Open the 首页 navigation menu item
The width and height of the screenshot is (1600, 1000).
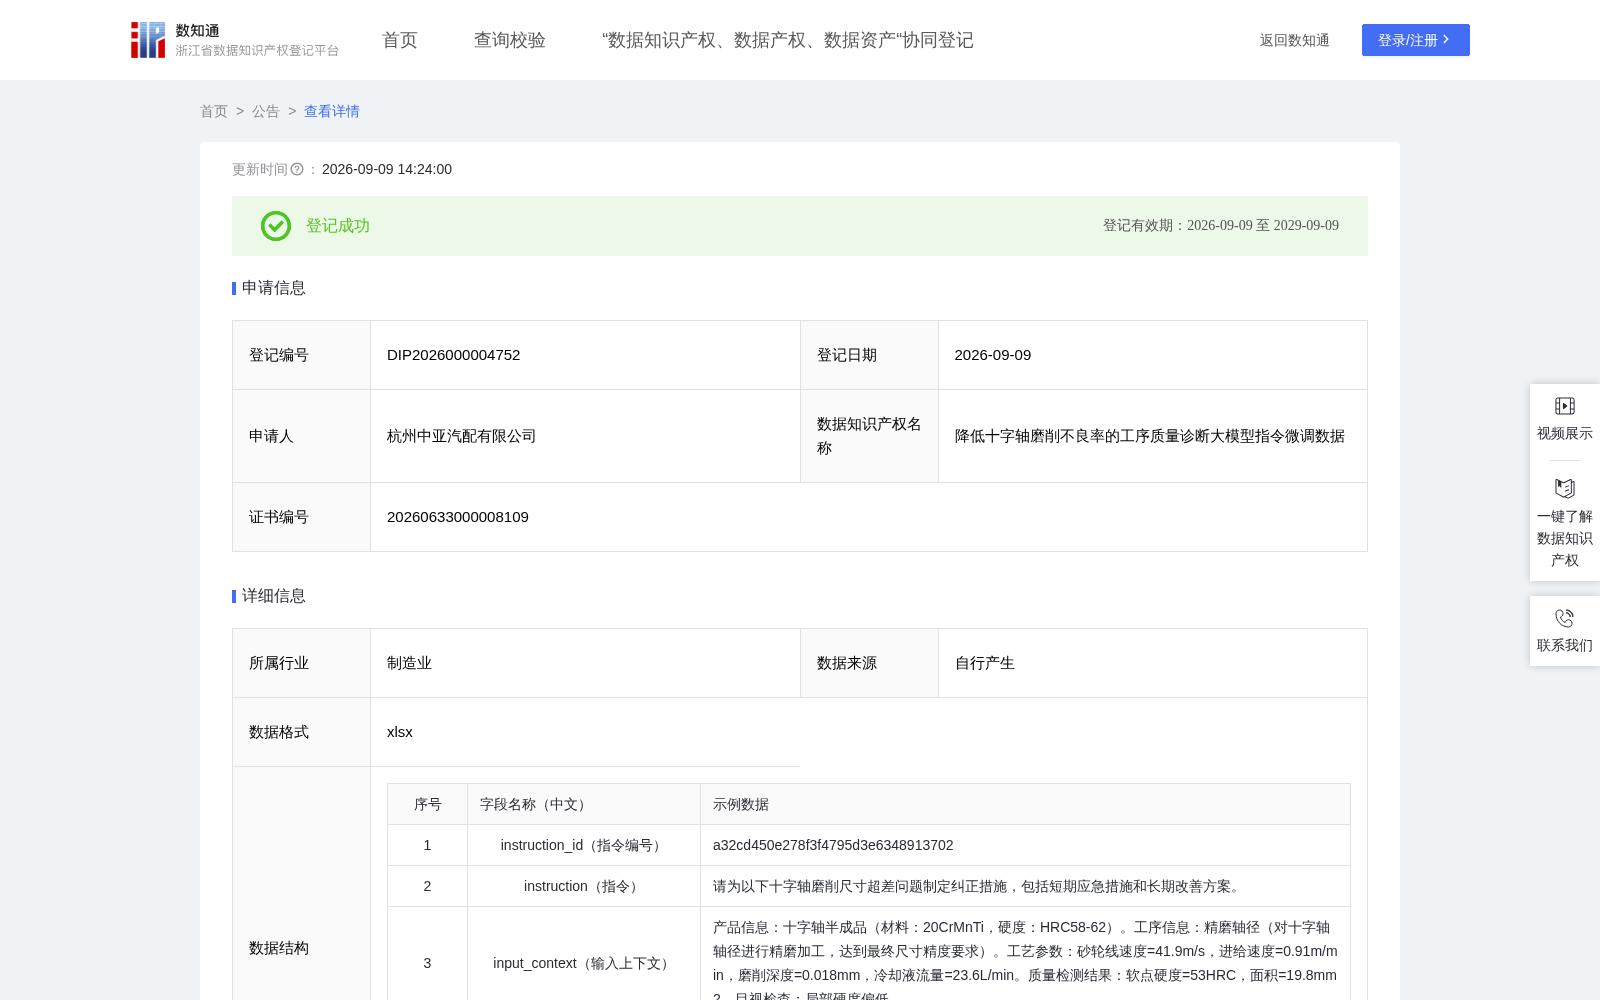[400, 40]
